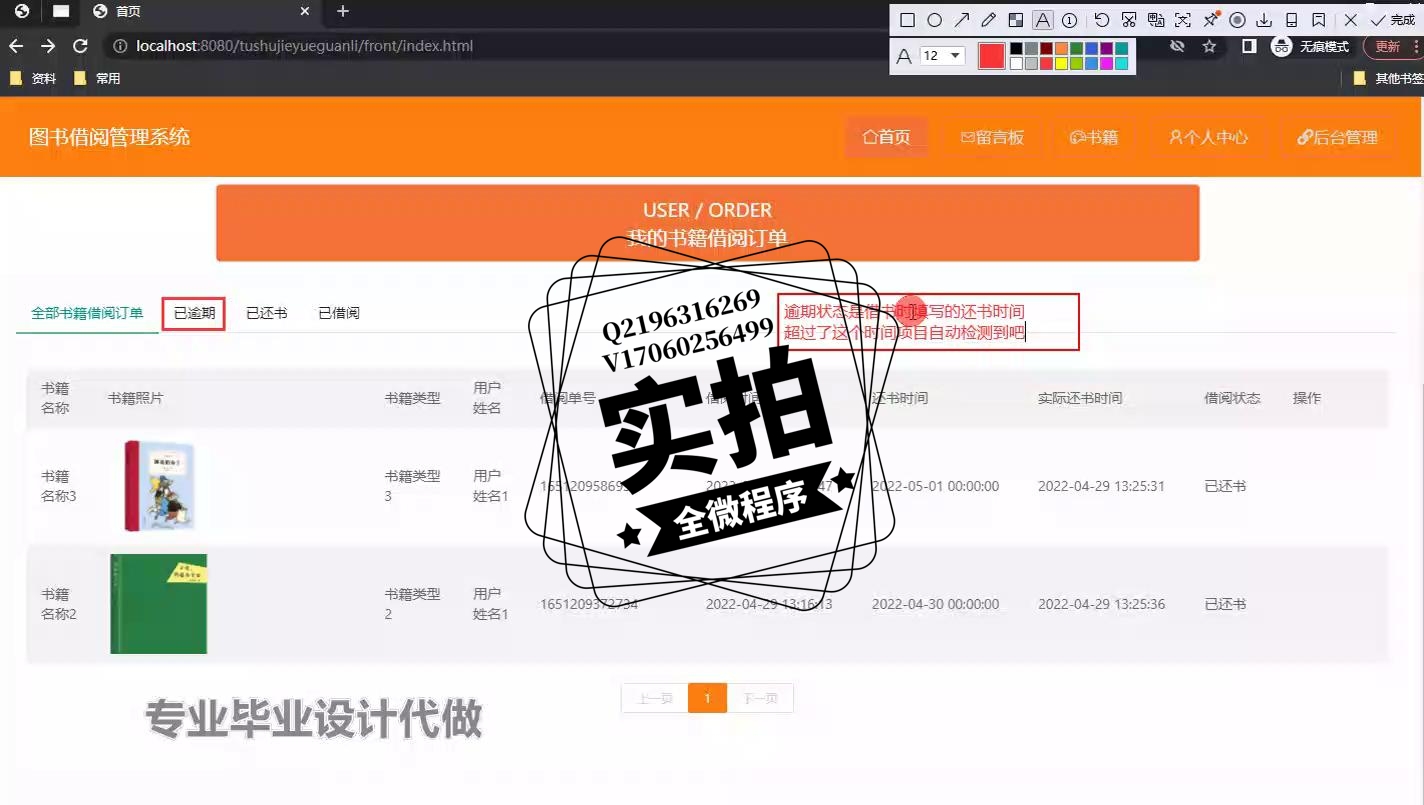This screenshot has width=1424, height=805.
Task: Go to 首页 in site navigation
Action: (886, 137)
